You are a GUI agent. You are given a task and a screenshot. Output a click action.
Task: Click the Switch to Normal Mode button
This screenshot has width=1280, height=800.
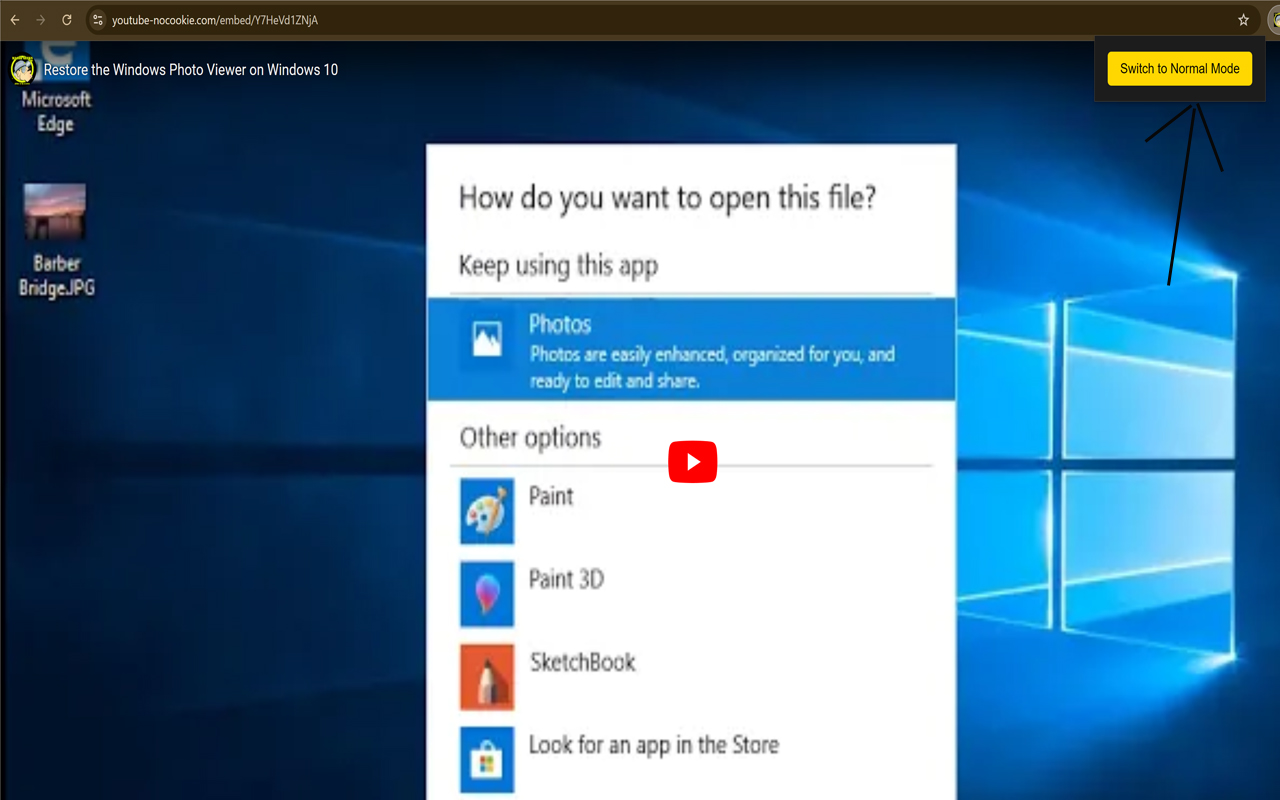point(1180,69)
